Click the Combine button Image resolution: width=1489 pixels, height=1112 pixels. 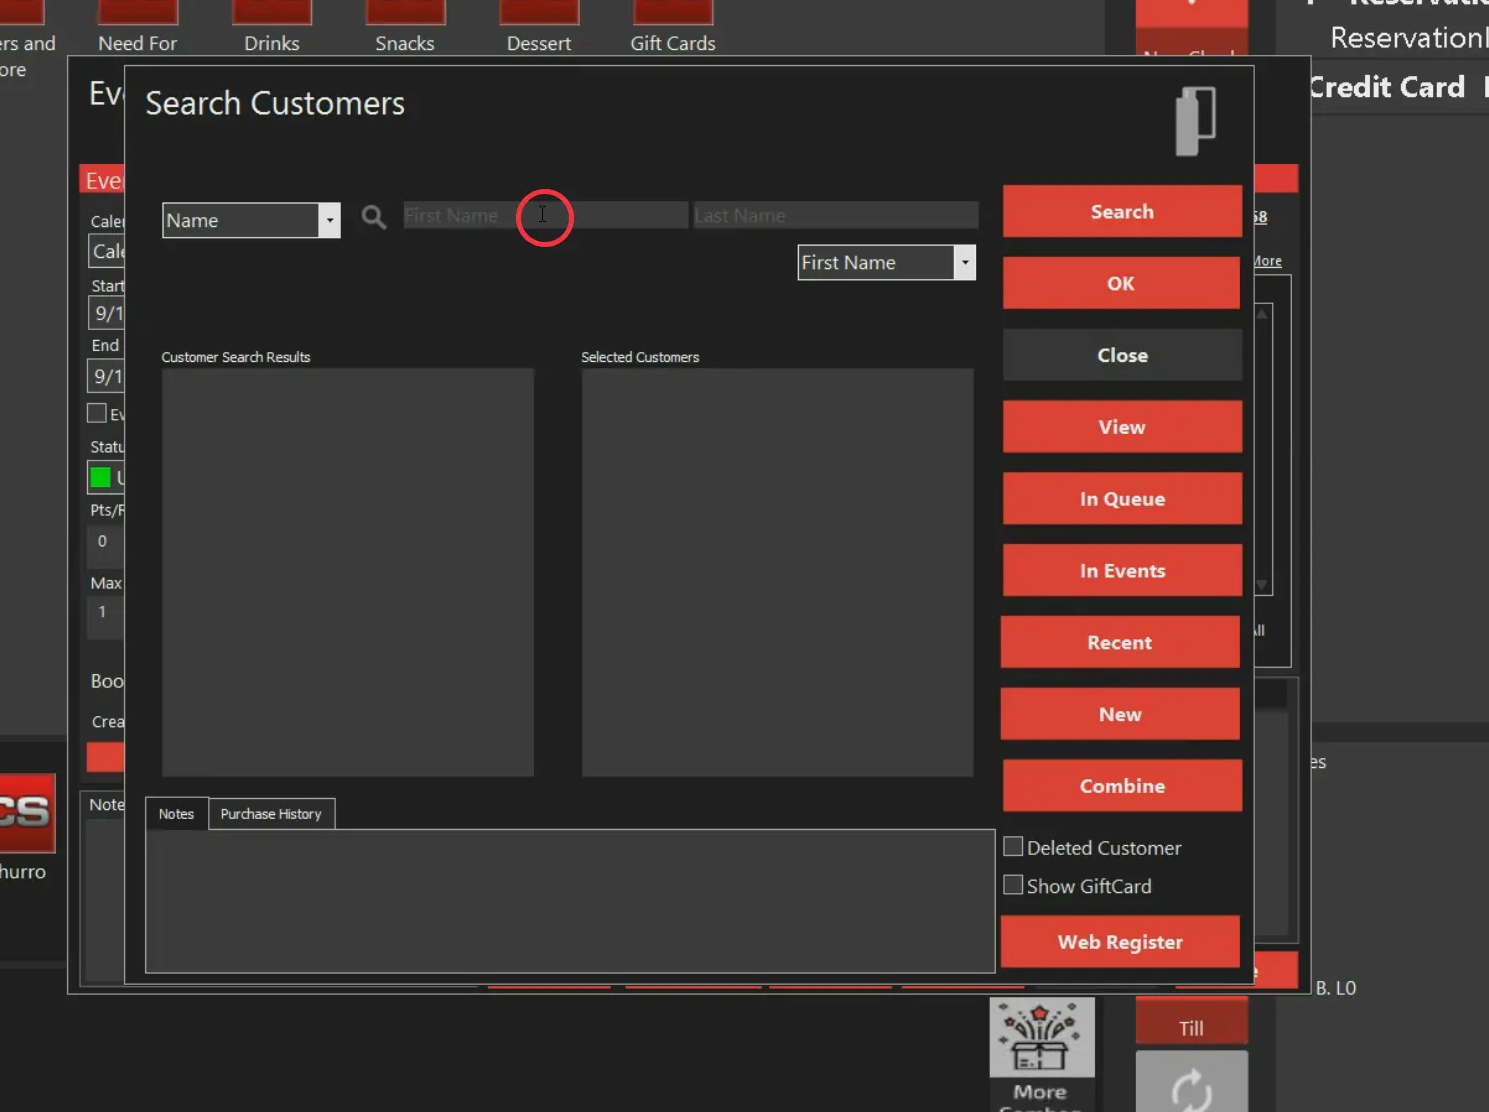coord(1122,786)
